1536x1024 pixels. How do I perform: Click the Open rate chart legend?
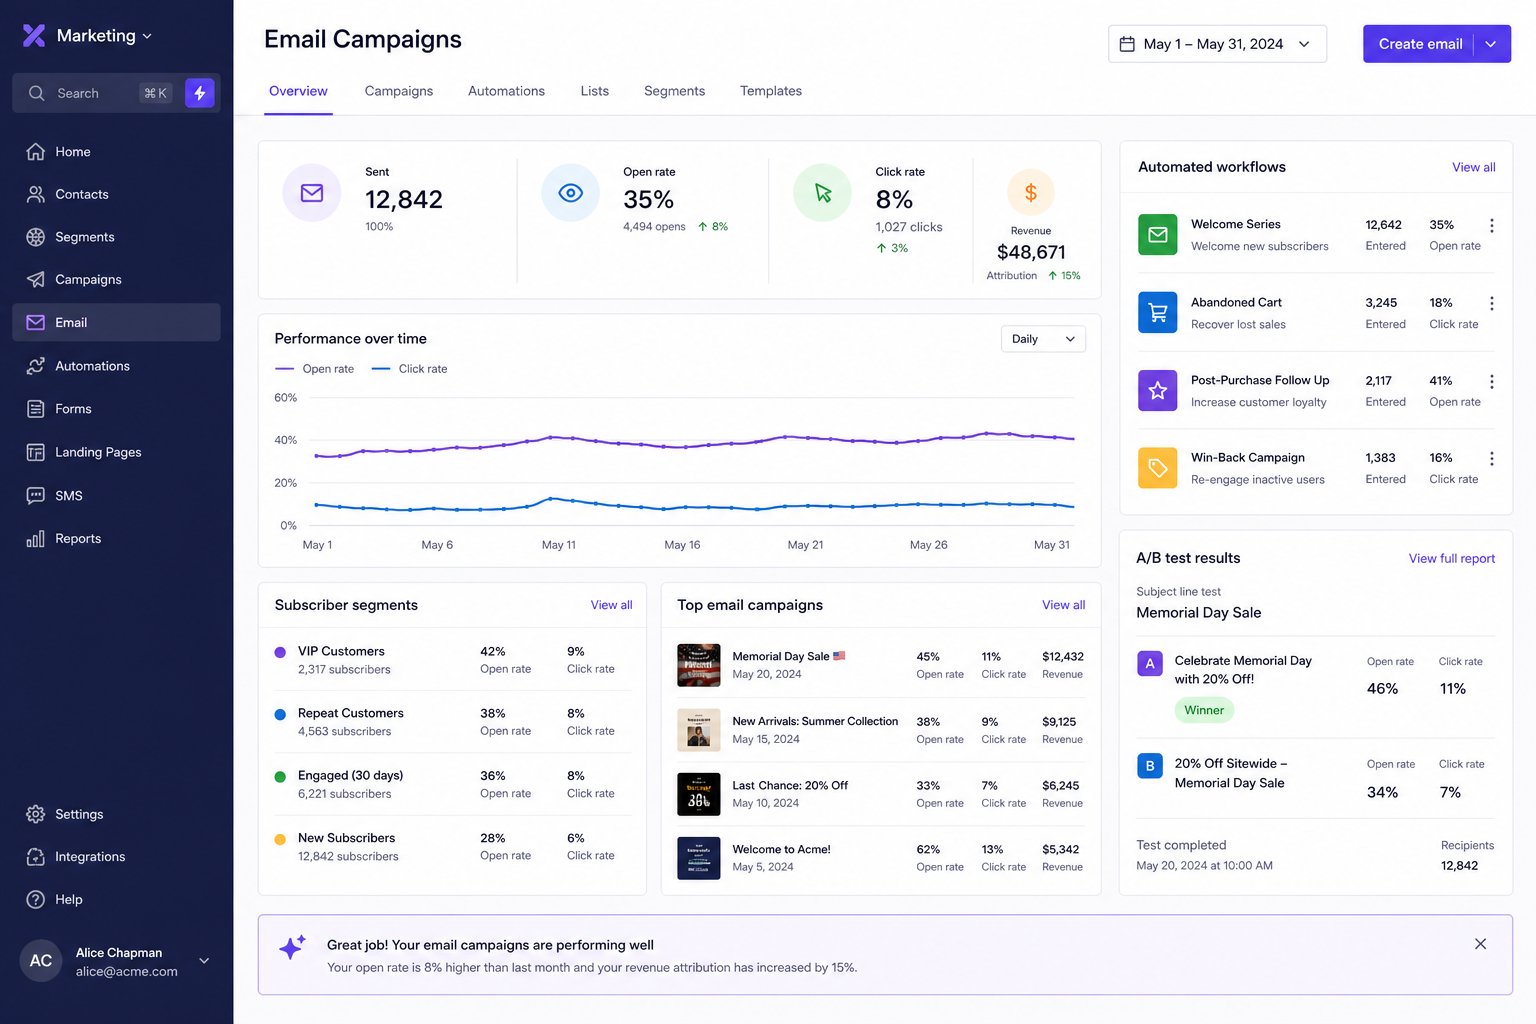coord(315,369)
